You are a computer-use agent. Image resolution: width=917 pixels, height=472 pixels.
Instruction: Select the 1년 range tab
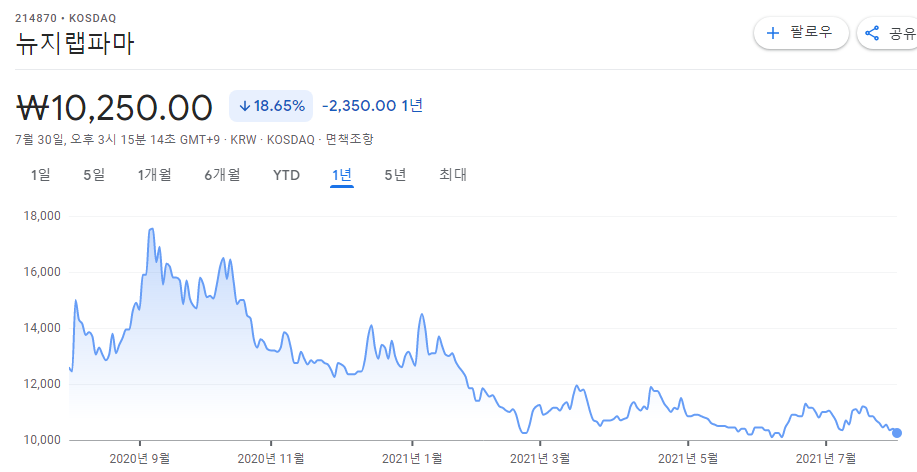(342, 175)
